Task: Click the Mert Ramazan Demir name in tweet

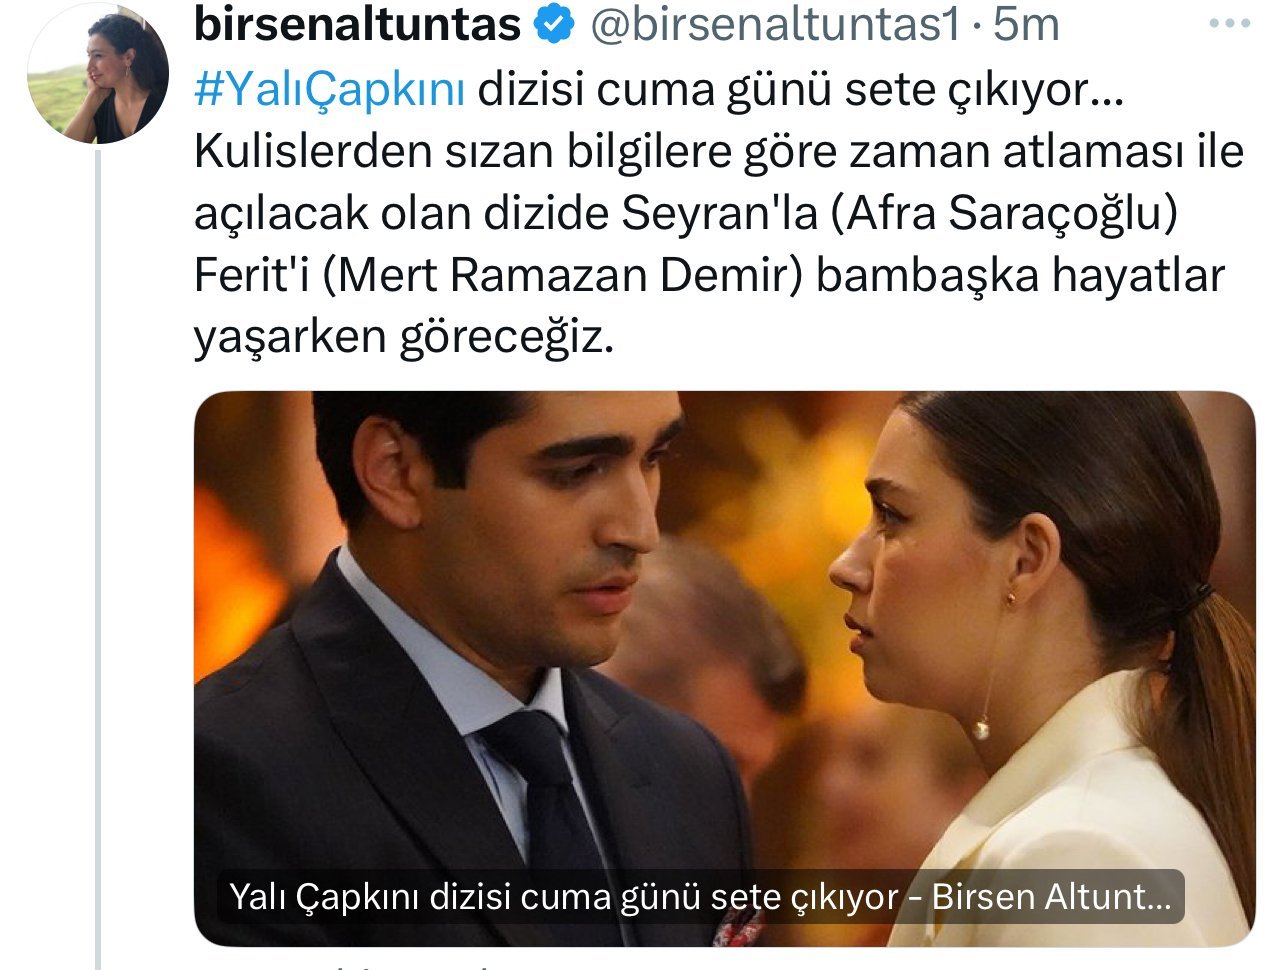Action: pyautogui.click(x=564, y=275)
